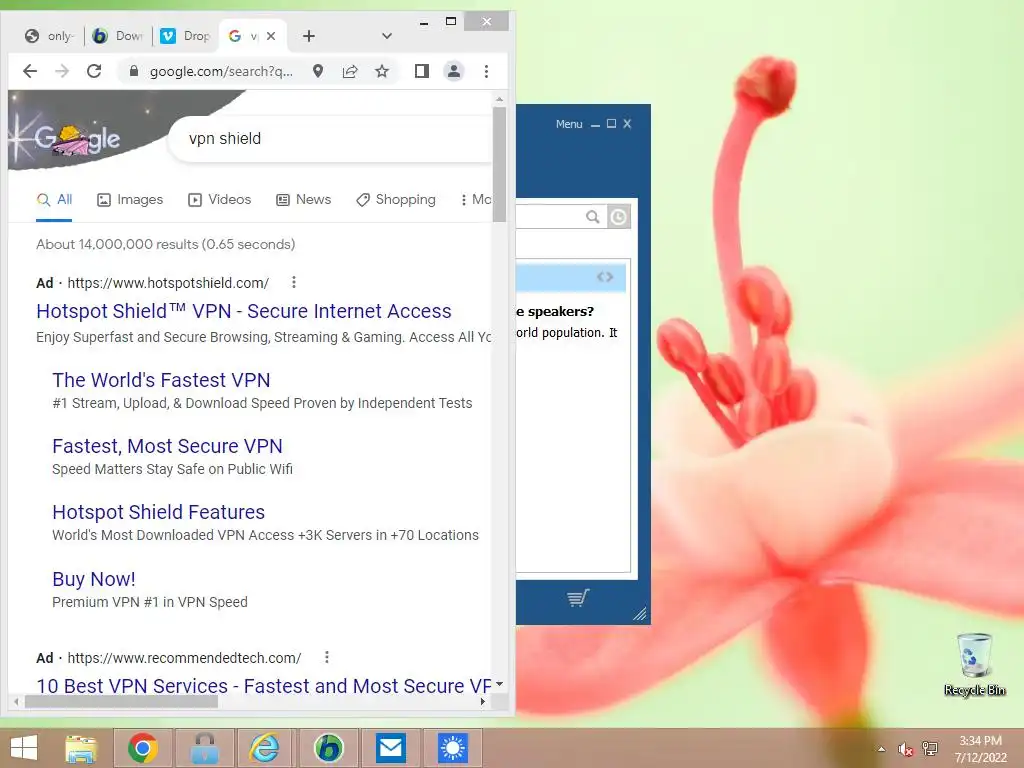Expand the tab search chevron

(x=387, y=36)
